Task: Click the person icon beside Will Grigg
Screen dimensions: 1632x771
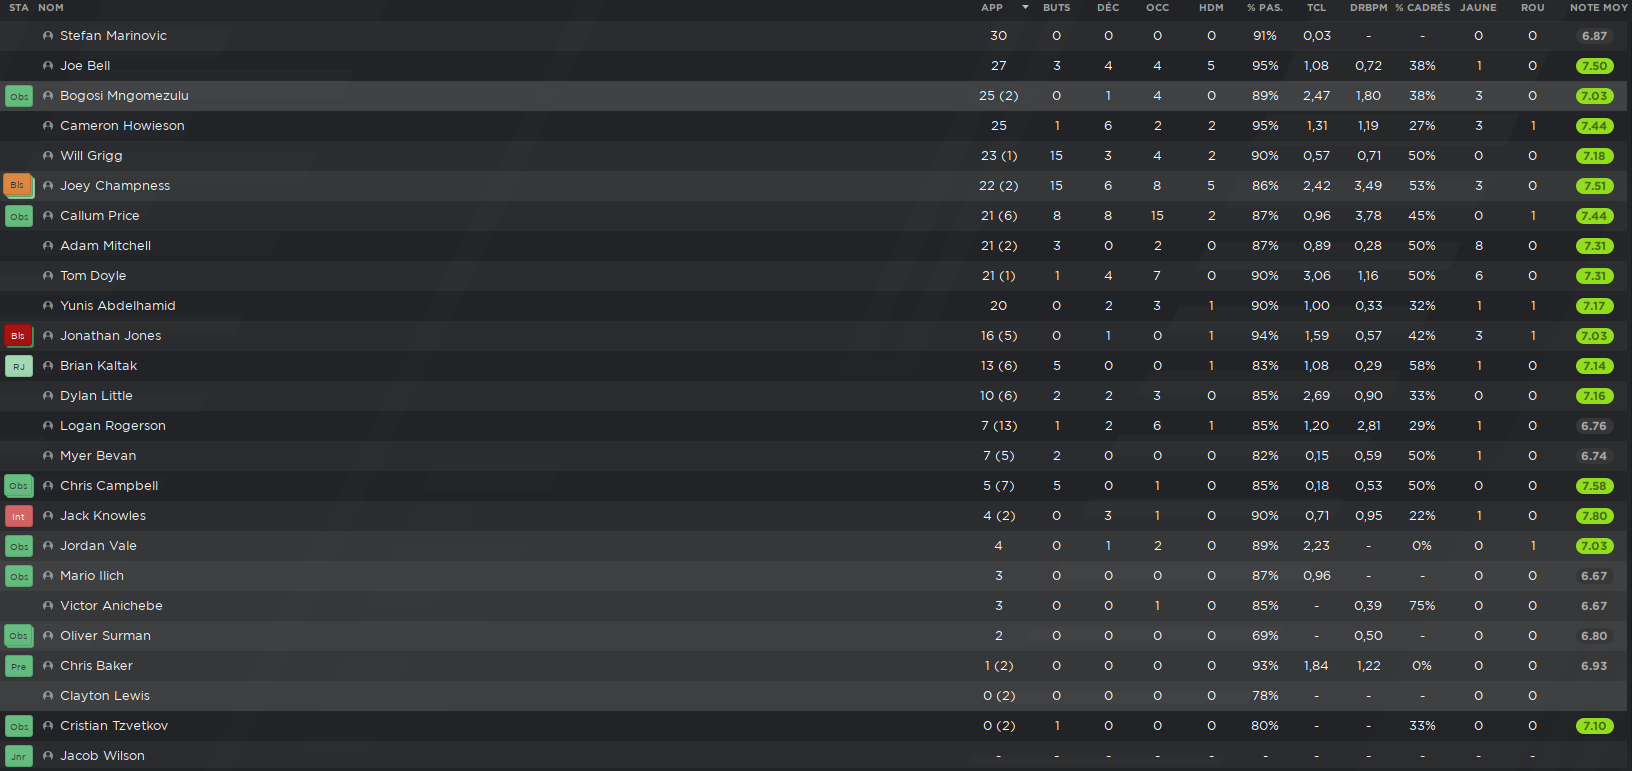Action: 48,156
